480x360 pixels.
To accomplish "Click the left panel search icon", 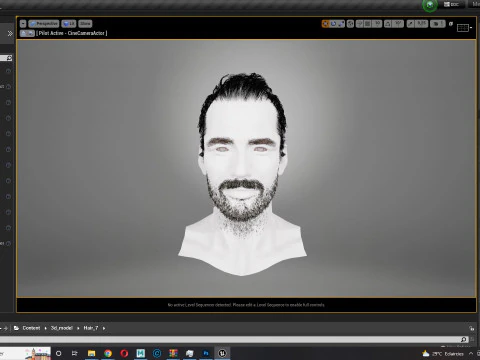I will [x=9, y=58].
